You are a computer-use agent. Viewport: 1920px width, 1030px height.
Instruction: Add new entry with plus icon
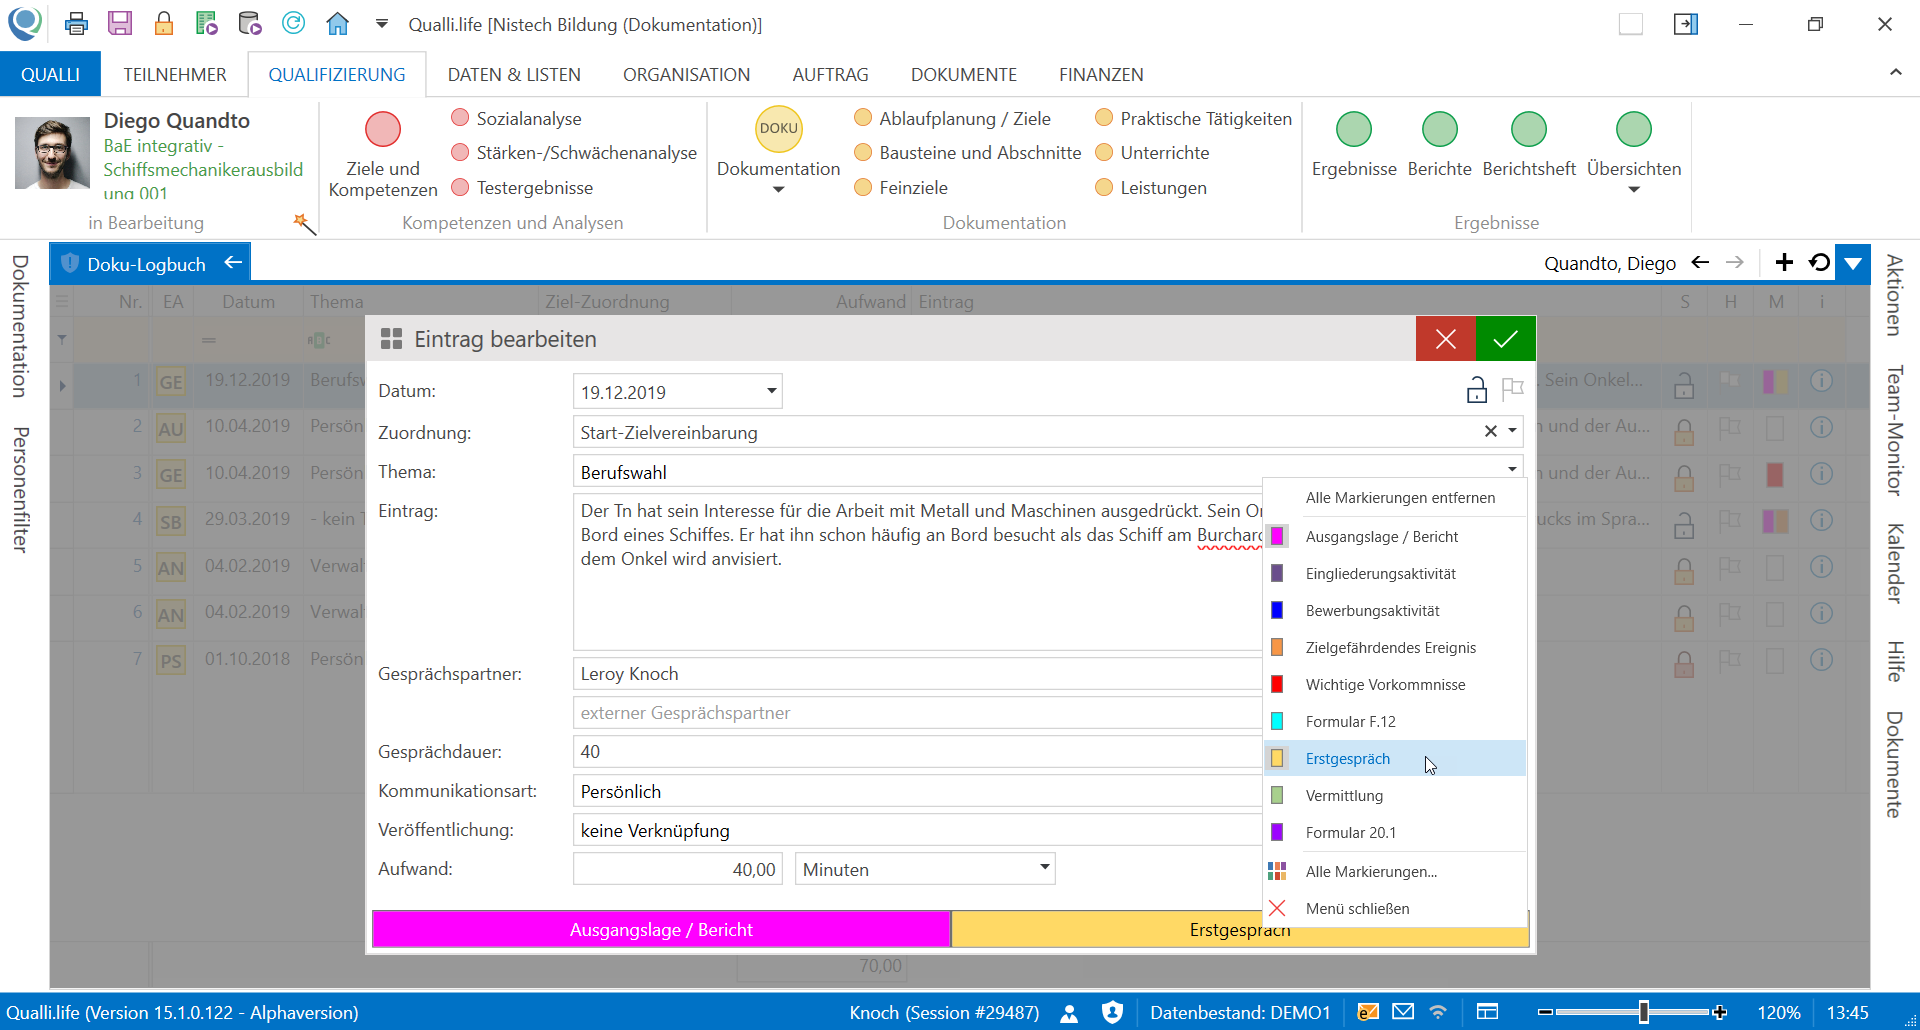(1784, 262)
